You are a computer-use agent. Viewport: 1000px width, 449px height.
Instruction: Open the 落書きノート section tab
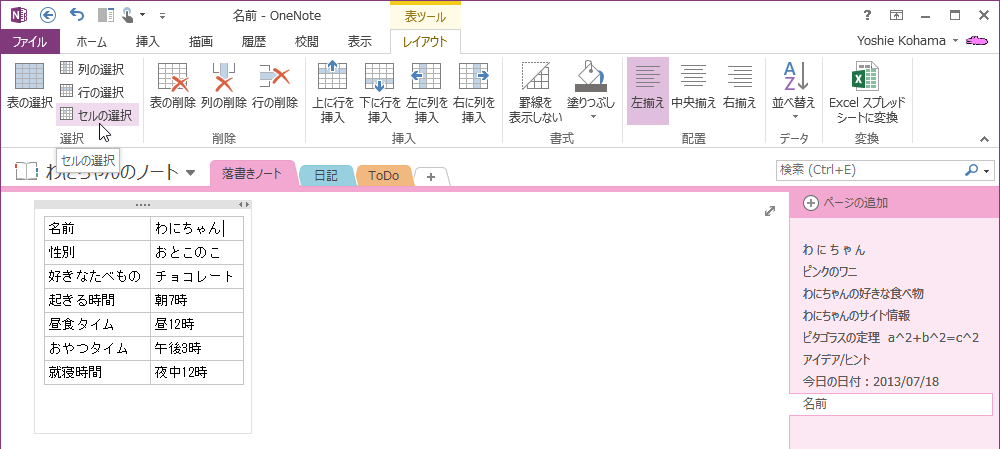pyautogui.click(x=252, y=173)
